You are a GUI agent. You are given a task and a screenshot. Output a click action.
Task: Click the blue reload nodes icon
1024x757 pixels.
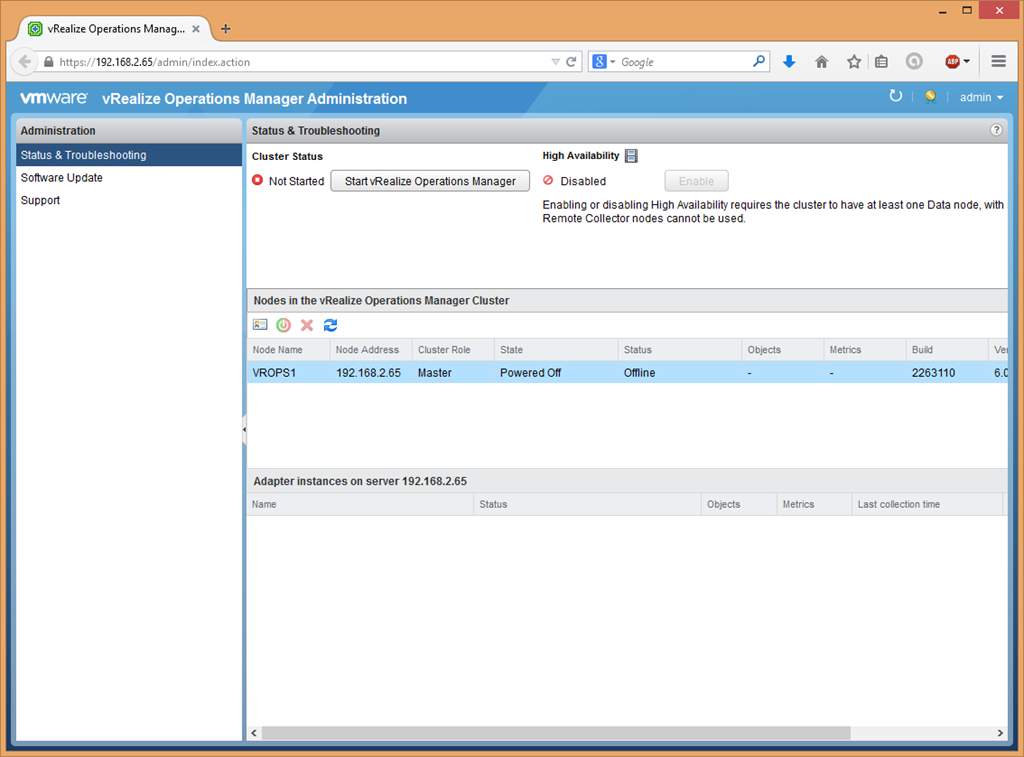click(x=331, y=325)
